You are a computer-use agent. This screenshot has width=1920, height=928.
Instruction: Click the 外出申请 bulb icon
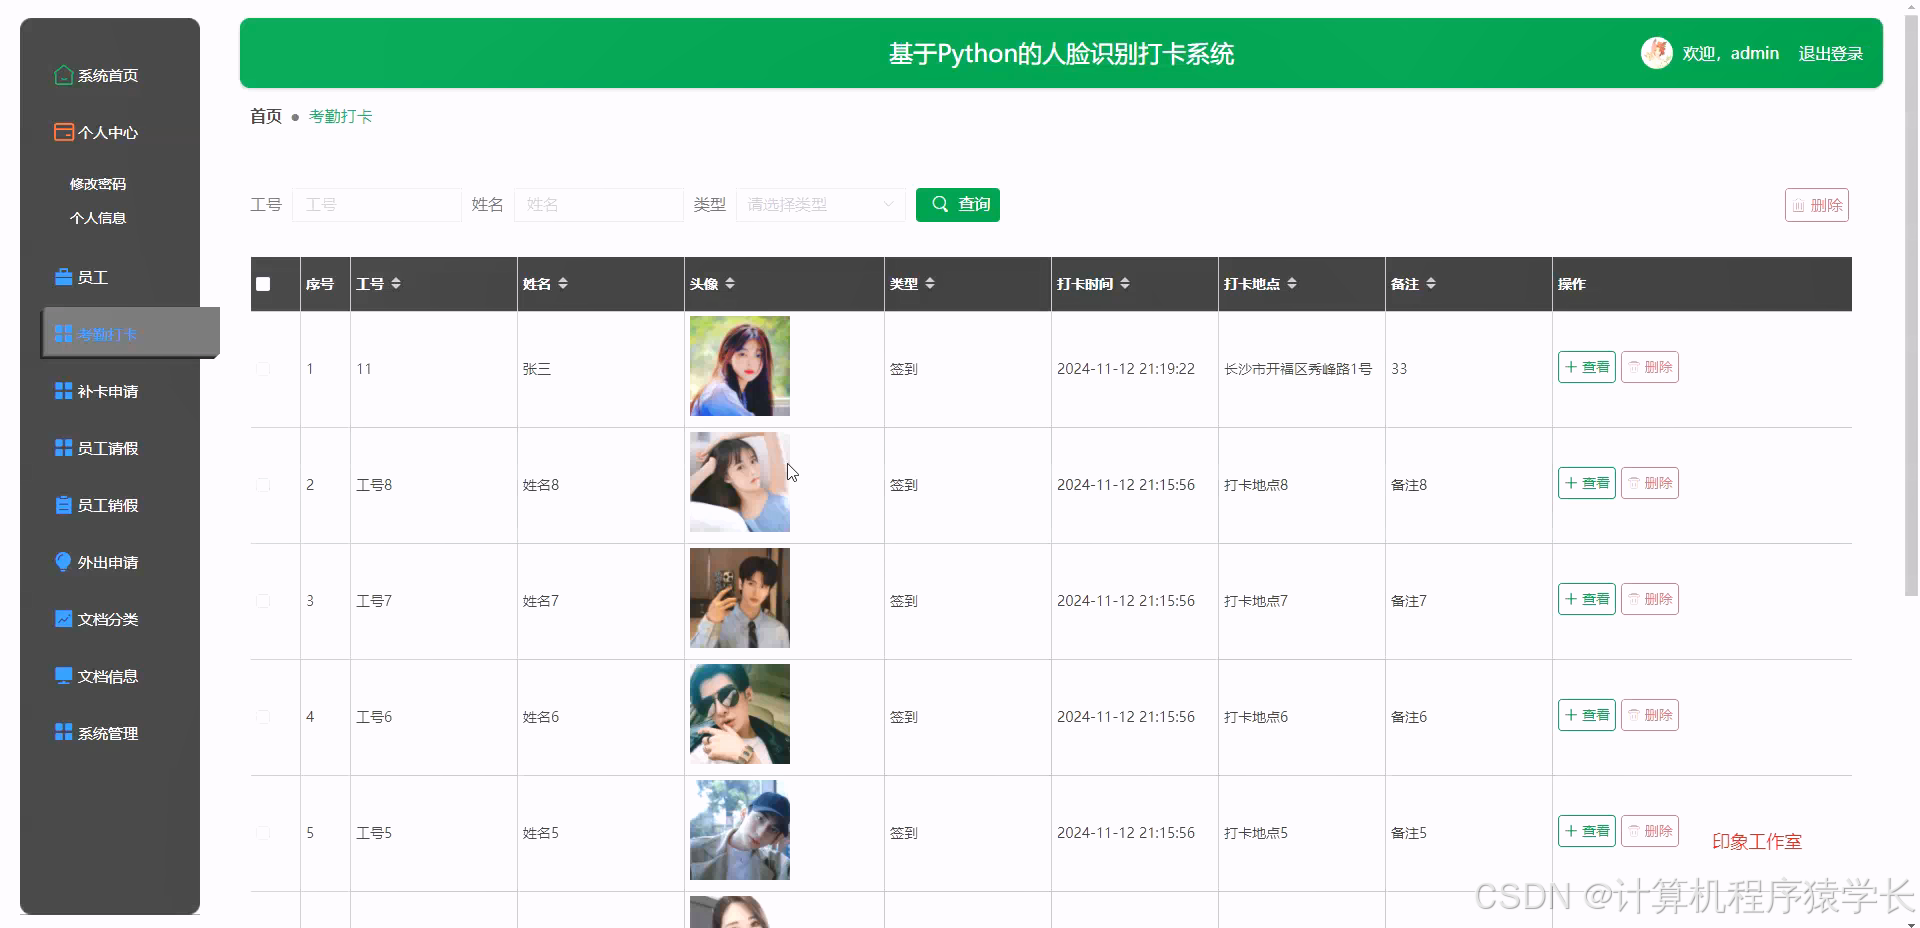[x=63, y=562]
